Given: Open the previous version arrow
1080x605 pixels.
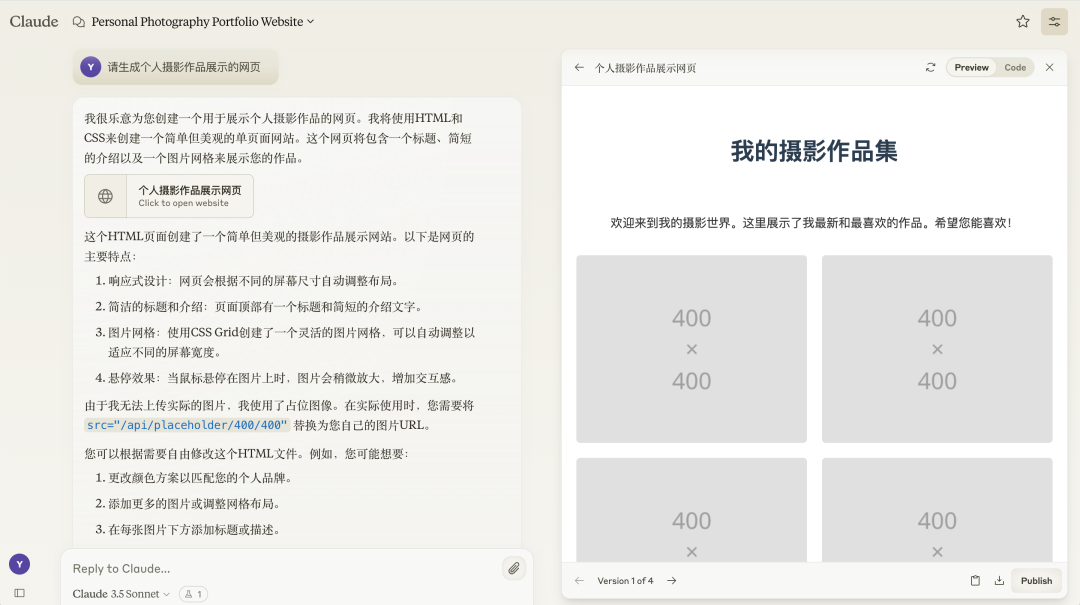Looking at the screenshot, I should point(579,580).
